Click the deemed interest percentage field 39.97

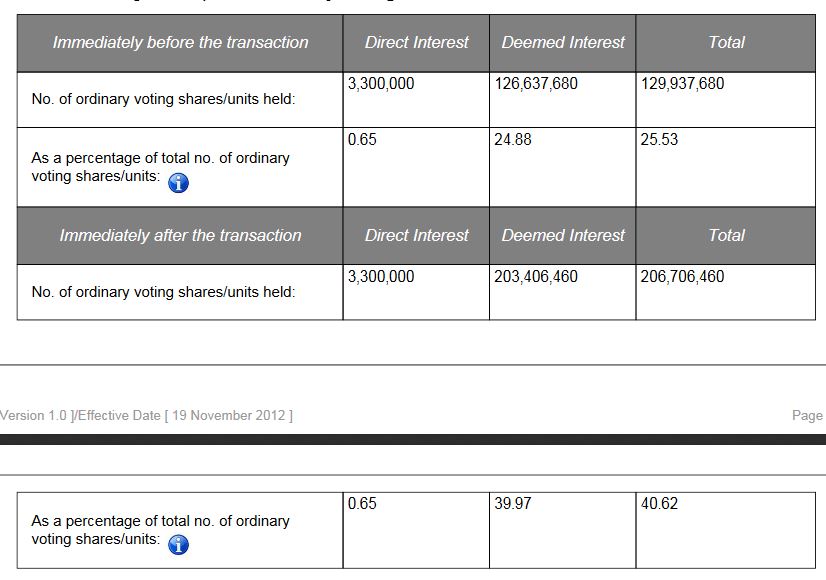[562, 529]
